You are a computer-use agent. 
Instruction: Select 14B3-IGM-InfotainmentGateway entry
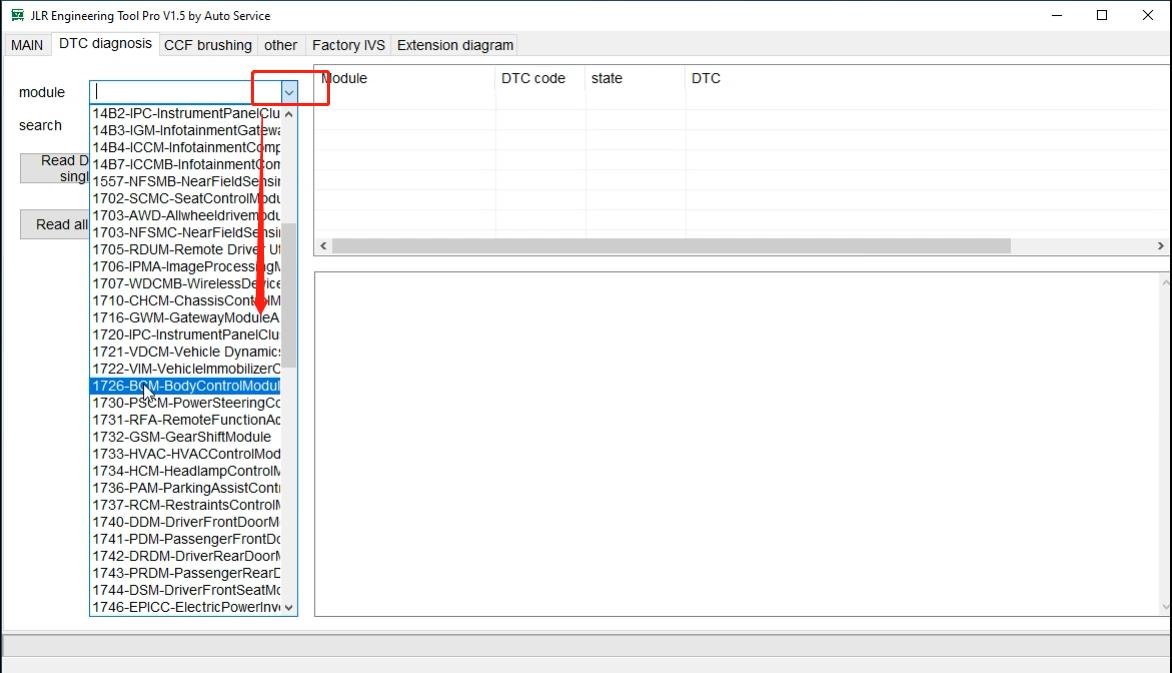click(185, 131)
